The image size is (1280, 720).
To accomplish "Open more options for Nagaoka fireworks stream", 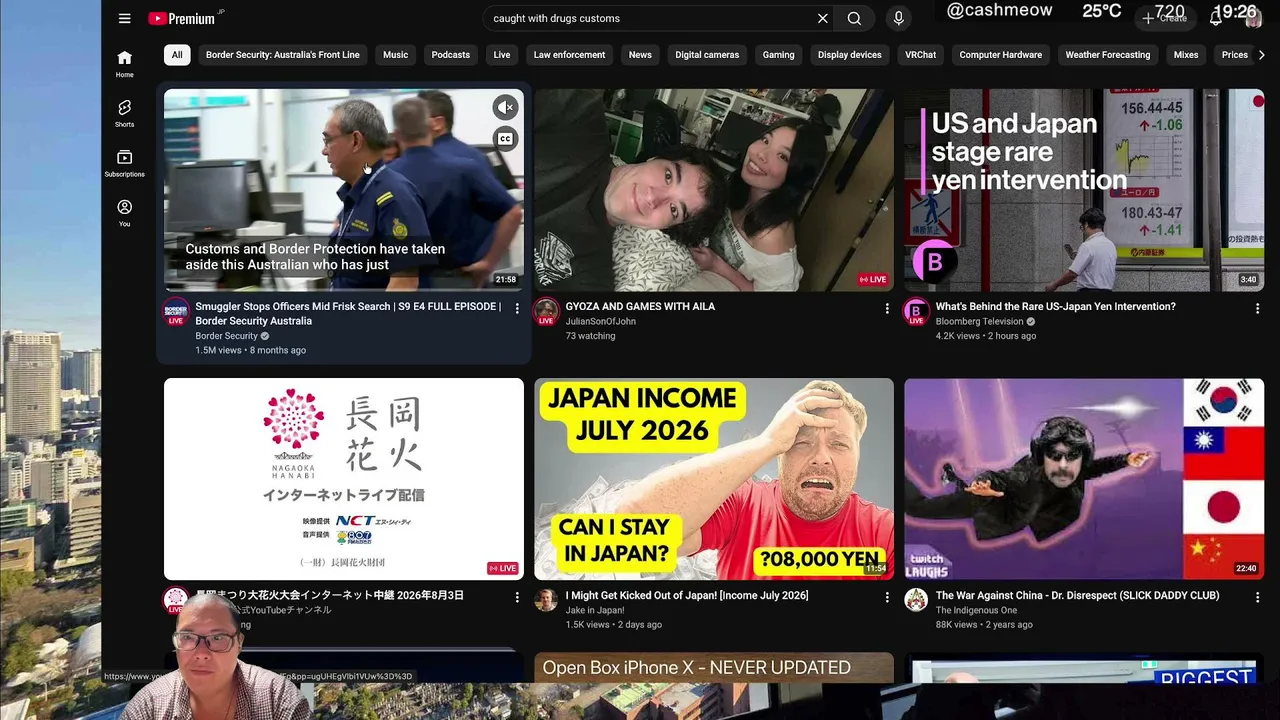I will (x=517, y=597).
